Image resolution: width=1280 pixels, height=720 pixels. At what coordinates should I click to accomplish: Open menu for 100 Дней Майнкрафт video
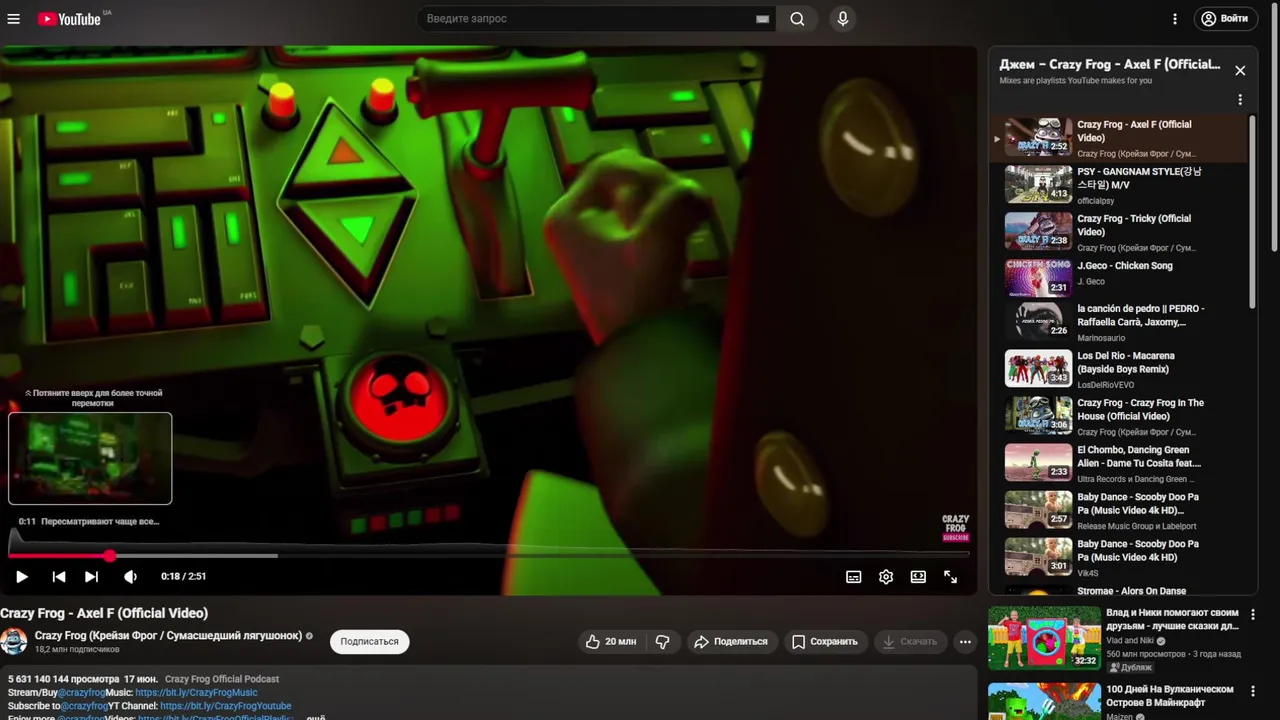tap(1252, 691)
